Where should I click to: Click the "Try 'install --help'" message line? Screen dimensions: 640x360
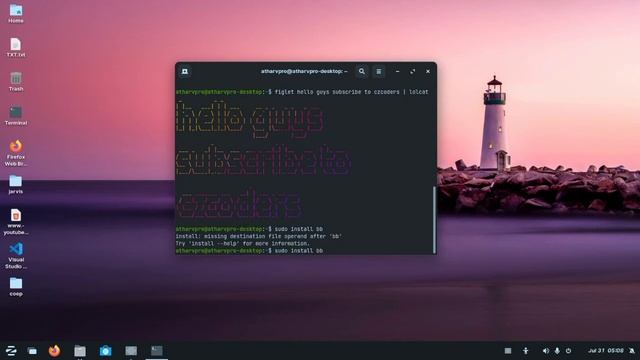242,244
